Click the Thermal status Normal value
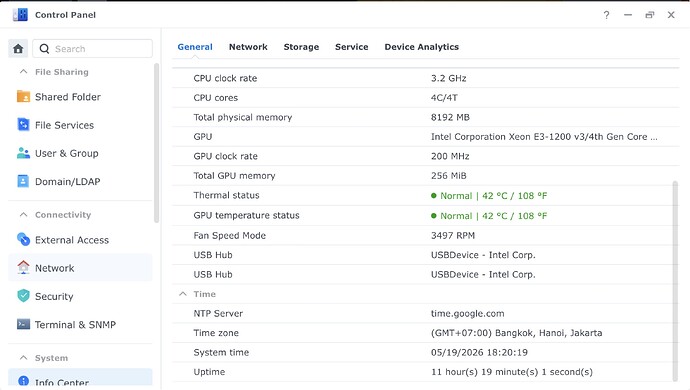 489,195
